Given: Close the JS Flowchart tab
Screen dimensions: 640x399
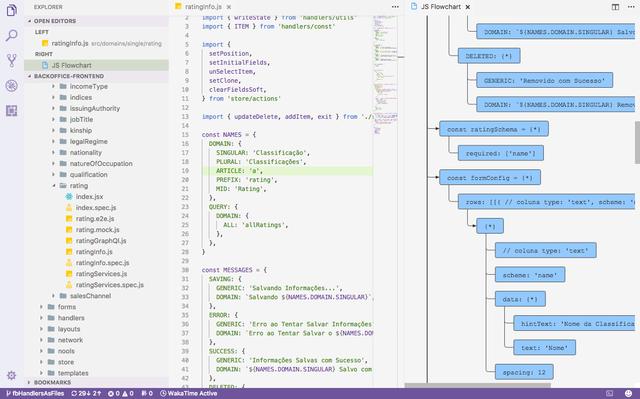Looking at the screenshot, I should click(468, 7).
